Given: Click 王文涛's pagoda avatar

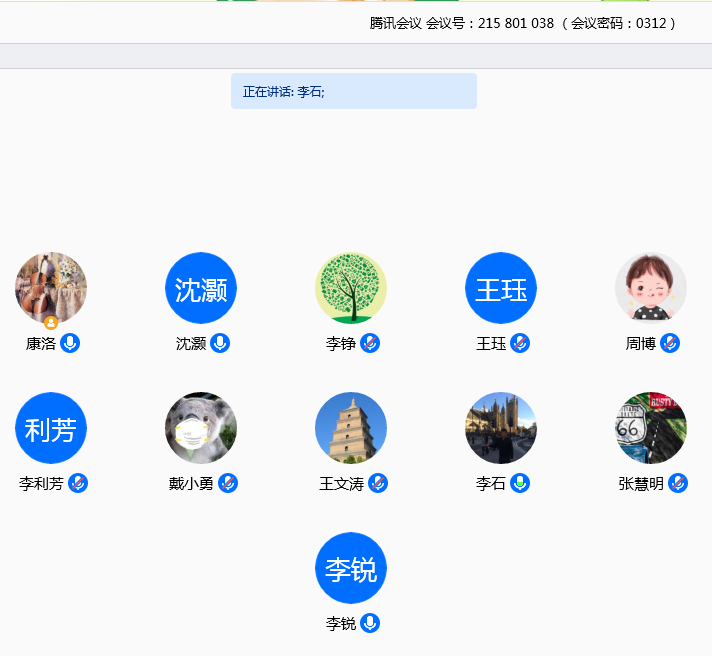Looking at the screenshot, I should point(351,428).
